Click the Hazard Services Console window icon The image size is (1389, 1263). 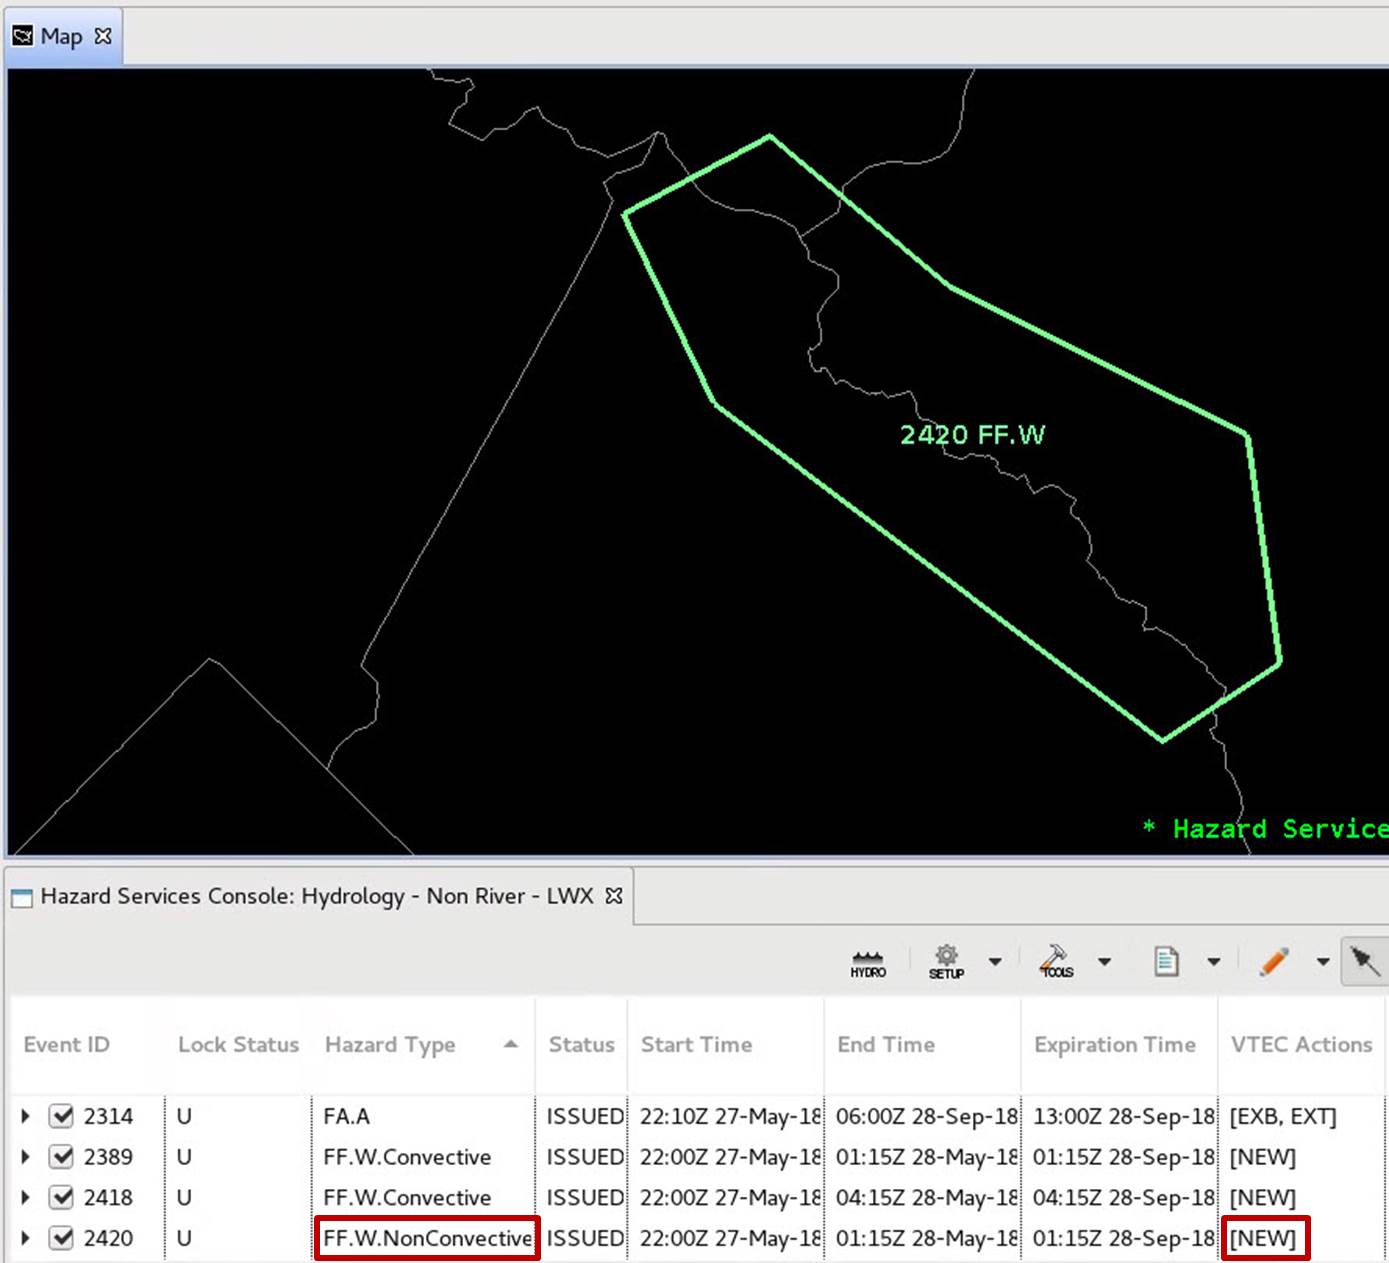22,897
